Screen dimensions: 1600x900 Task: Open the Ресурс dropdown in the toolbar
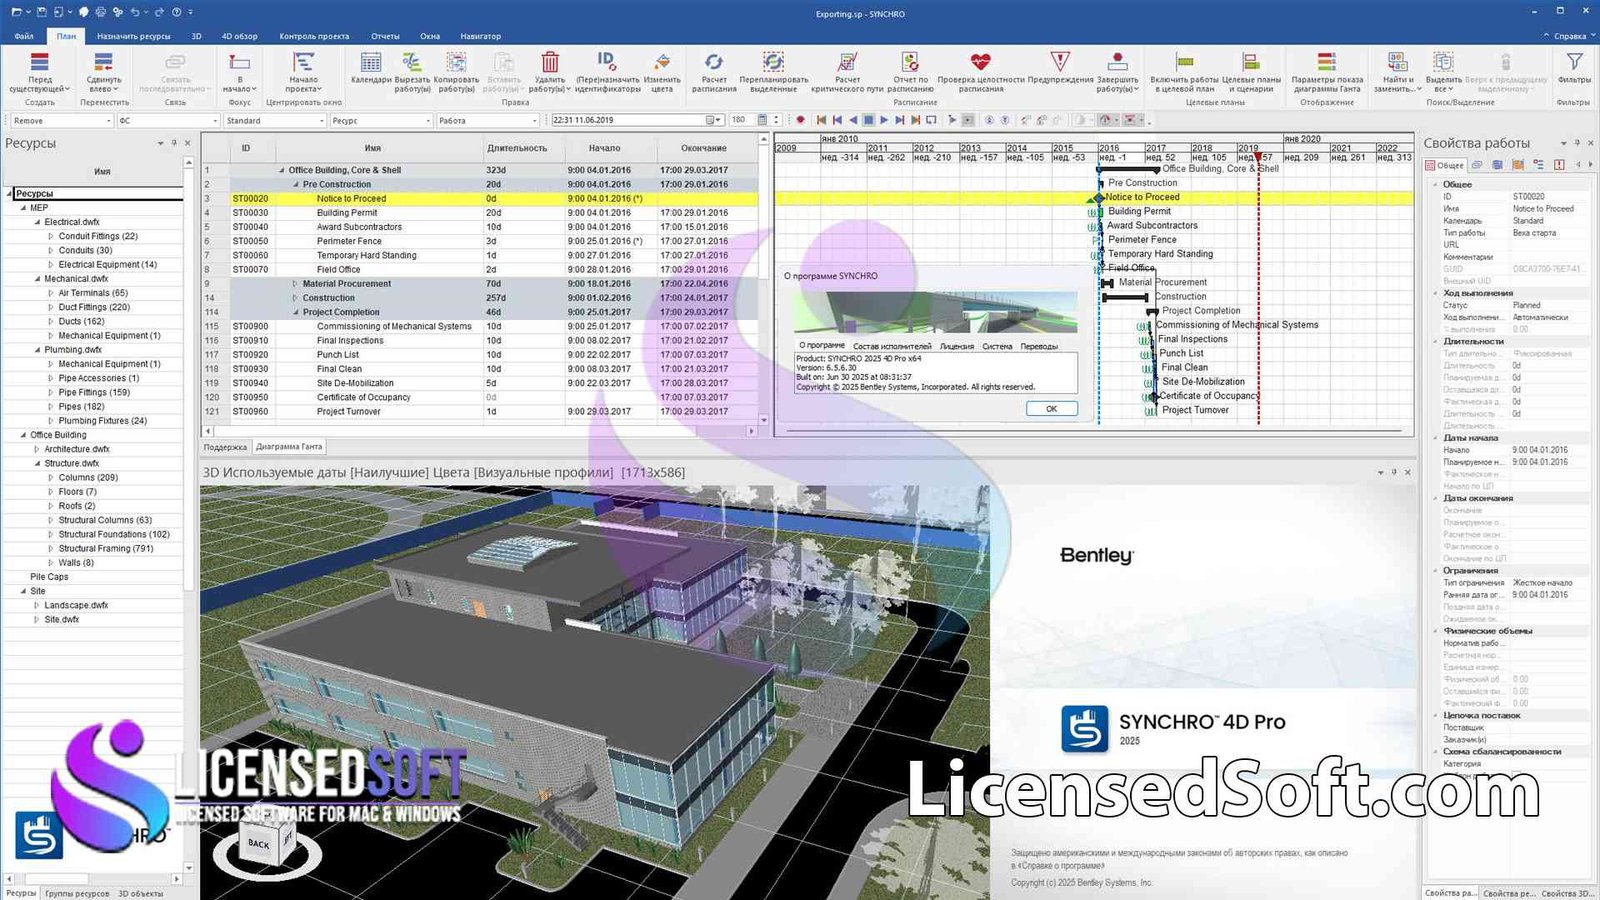coord(428,120)
